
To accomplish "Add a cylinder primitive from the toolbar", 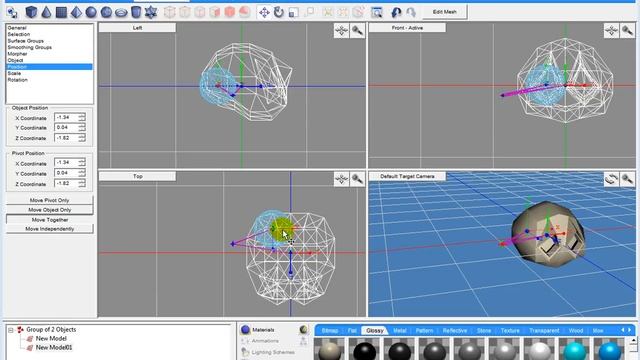I will [x=136, y=12].
